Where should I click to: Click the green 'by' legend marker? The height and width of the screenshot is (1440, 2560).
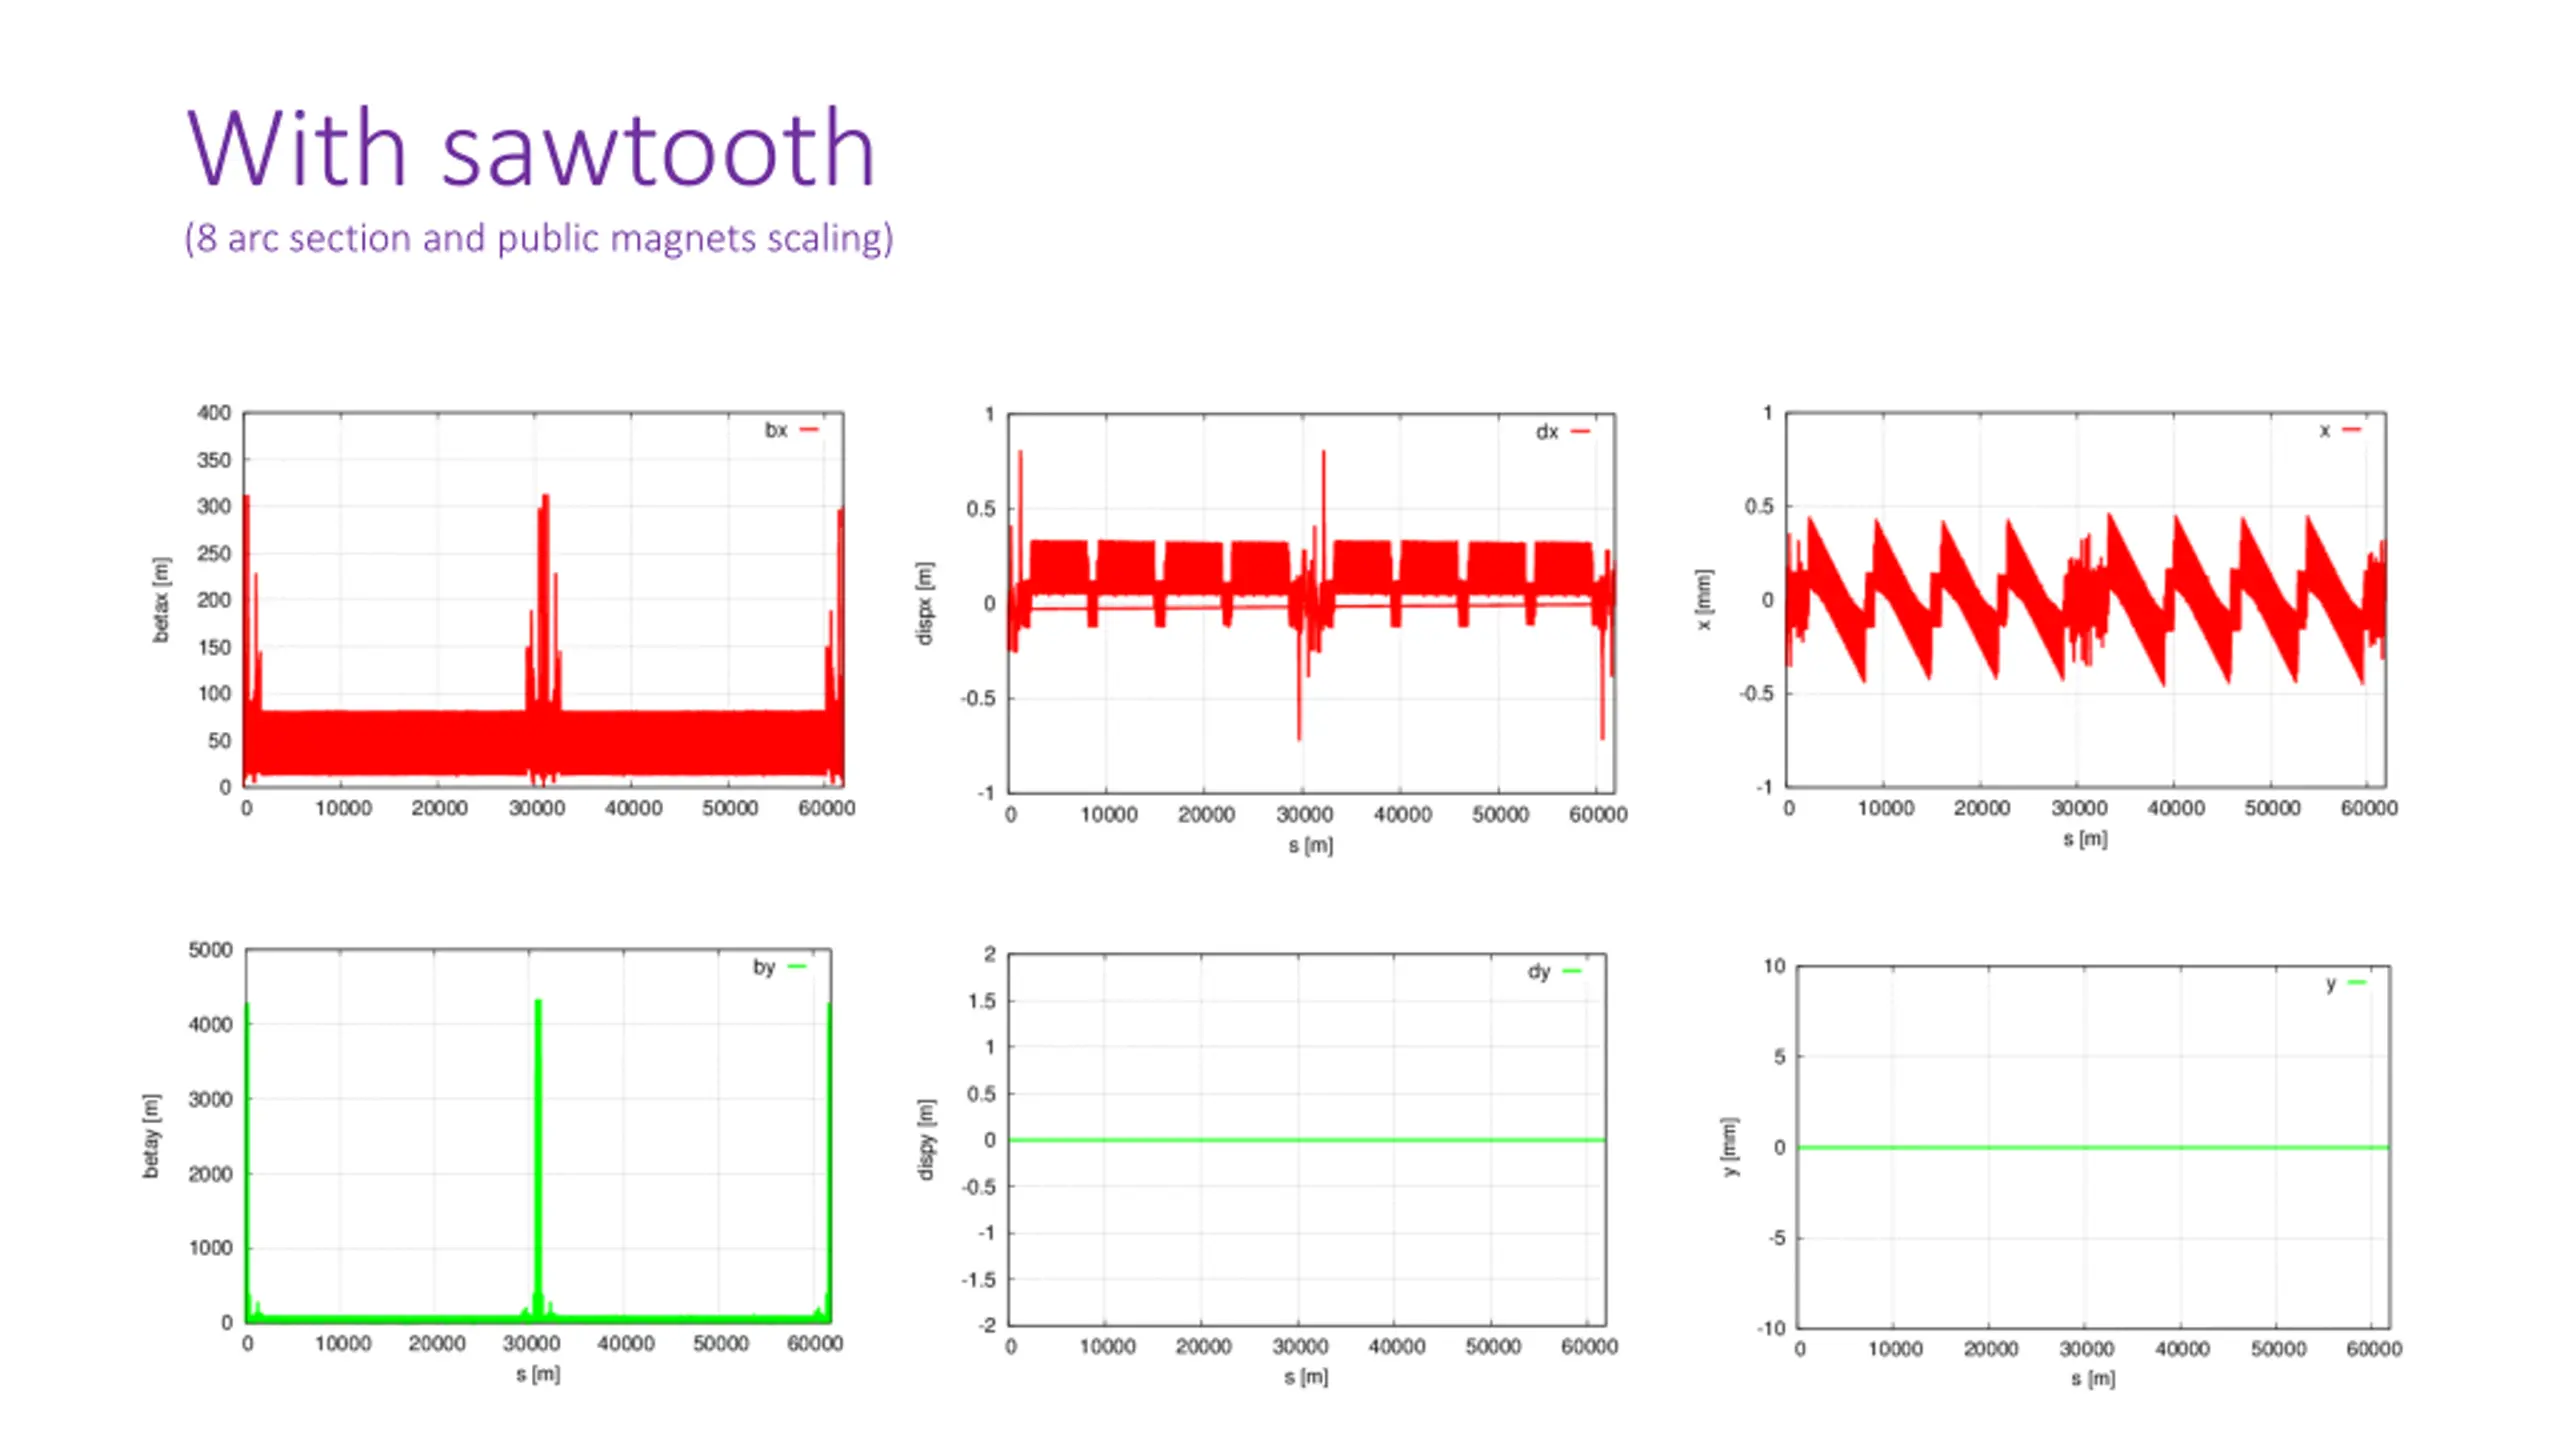point(797,967)
